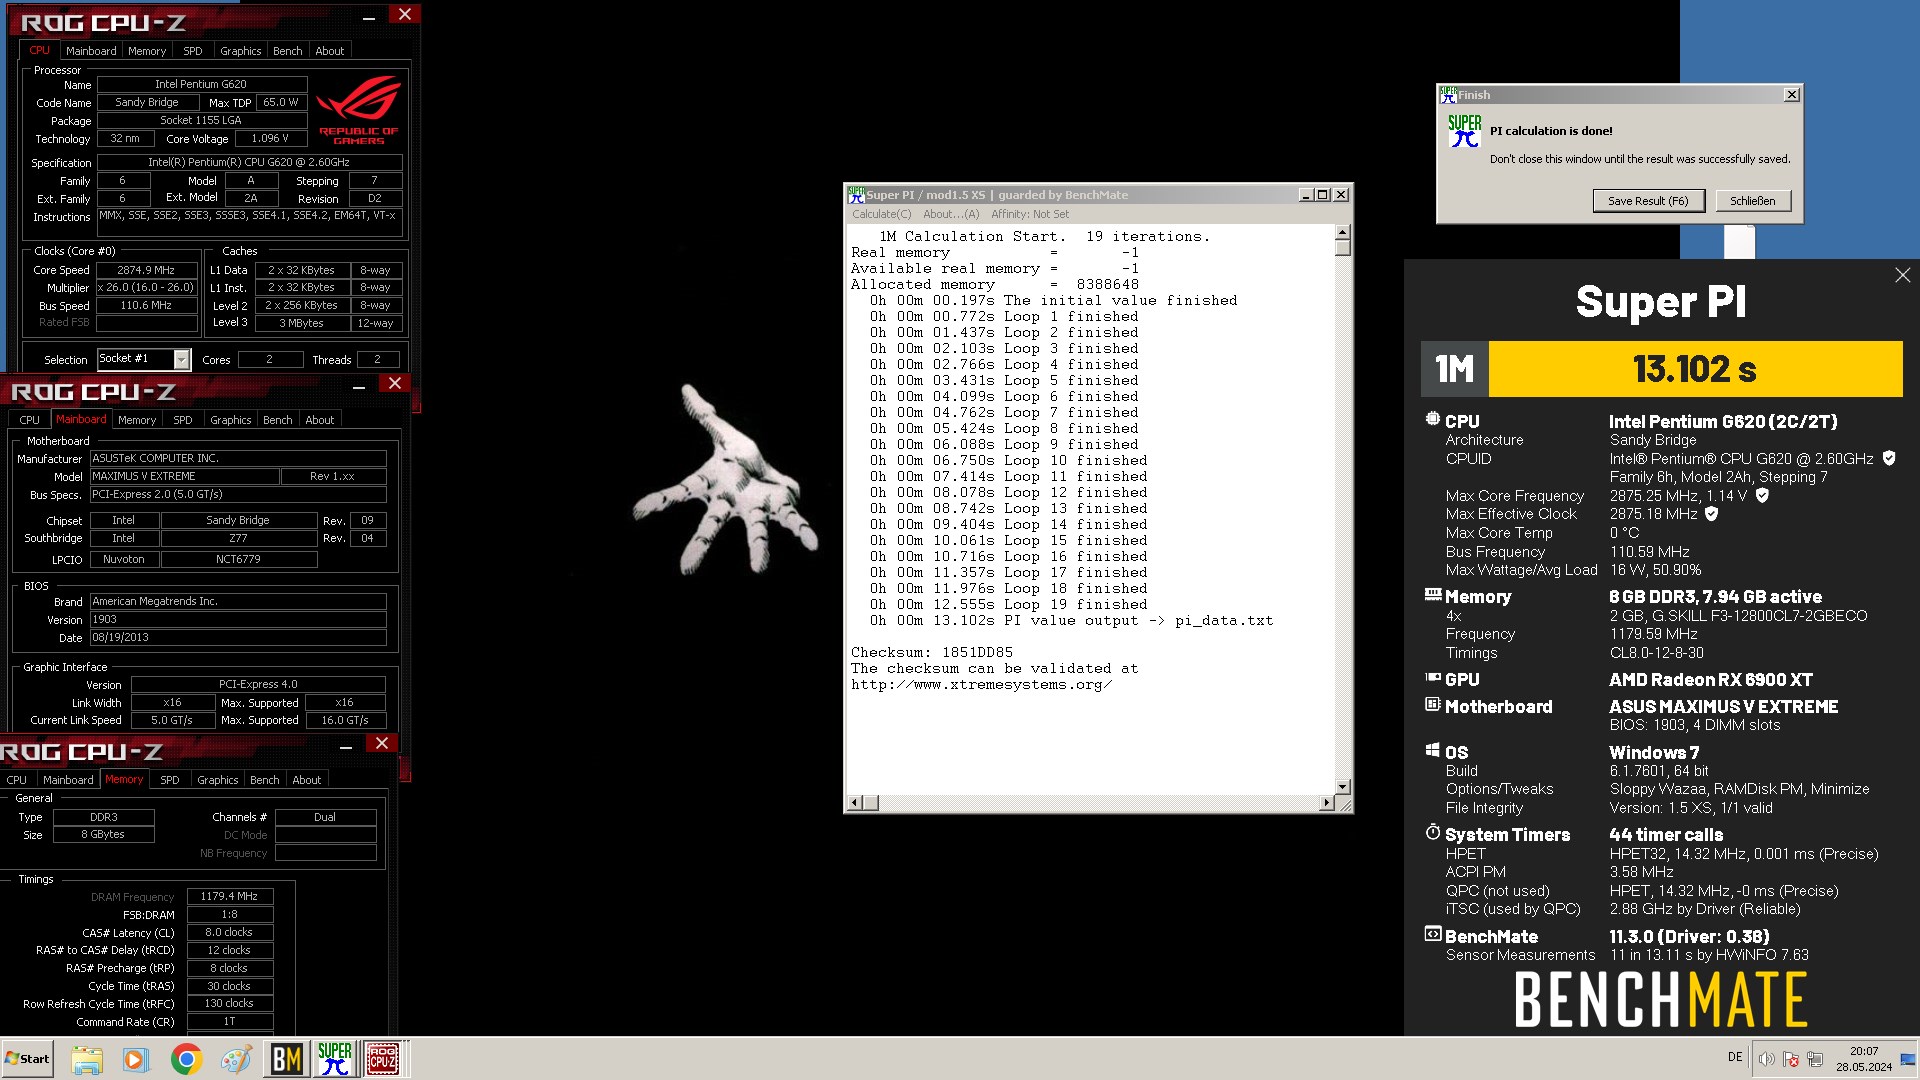The height and width of the screenshot is (1080, 1920).
Task: Click the shield icon beside Max Effective Clock
Action: coord(1711,514)
